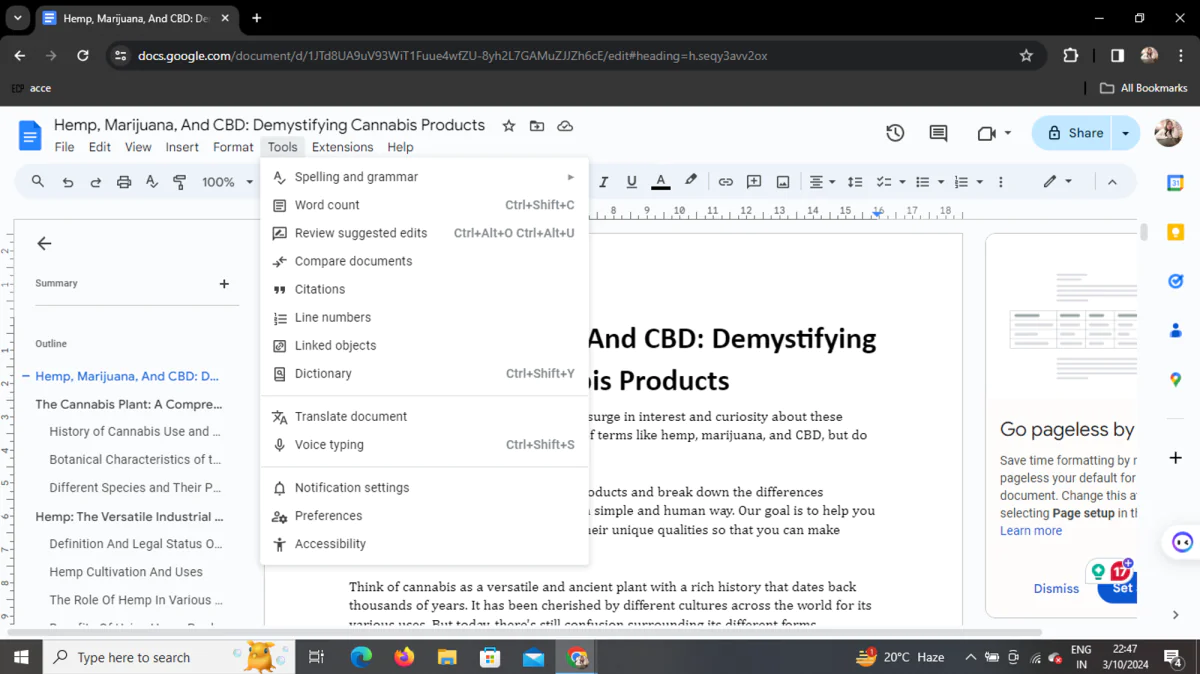The height and width of the screenshot is (674, 1200).
Task: Expand the text alignment options
Action: (x=830, y=181)
